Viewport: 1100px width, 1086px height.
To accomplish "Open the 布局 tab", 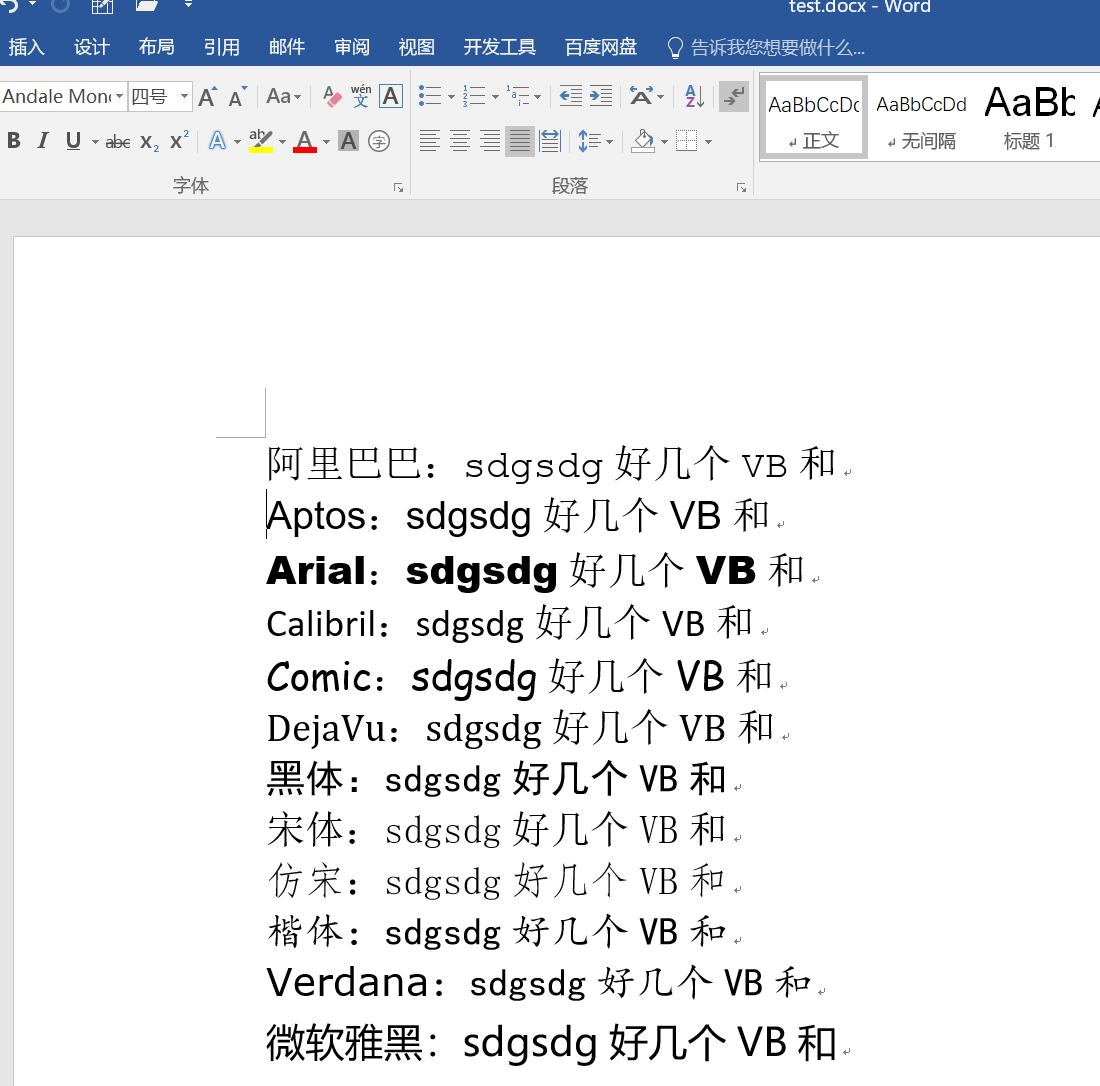I will 156,47.
